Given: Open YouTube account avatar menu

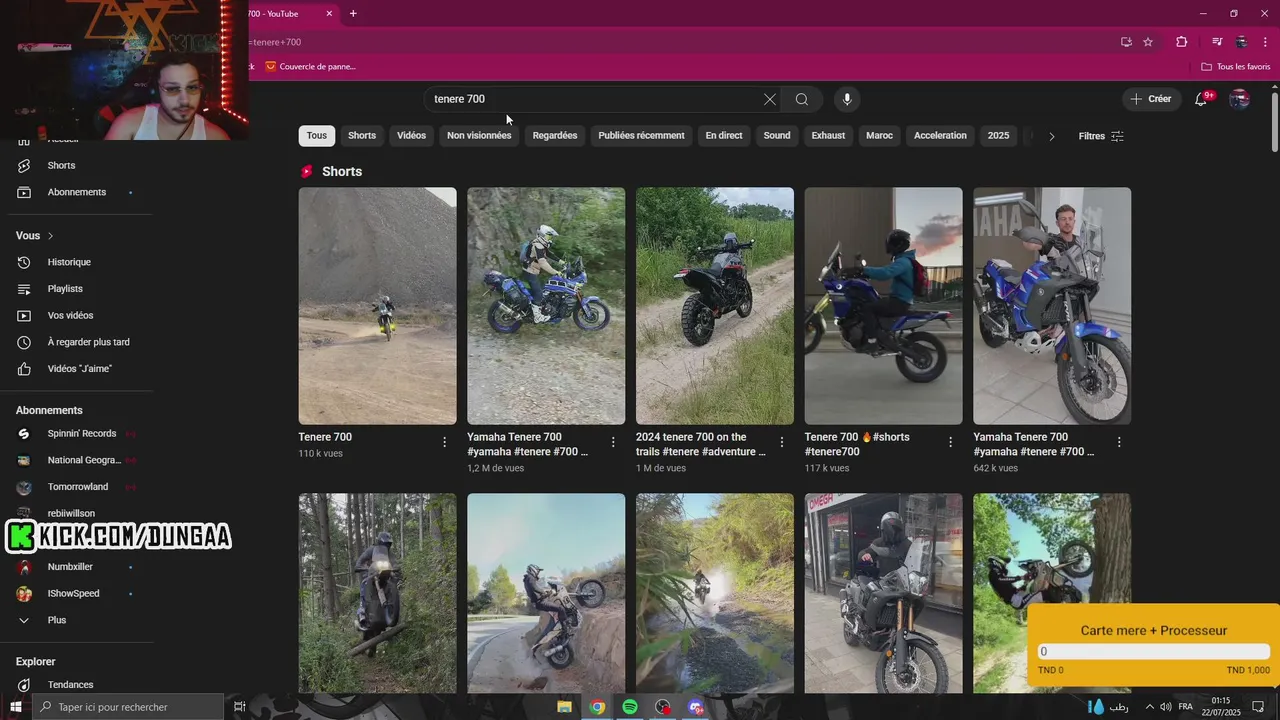Looking at the screenshot, I should 1239,99.
